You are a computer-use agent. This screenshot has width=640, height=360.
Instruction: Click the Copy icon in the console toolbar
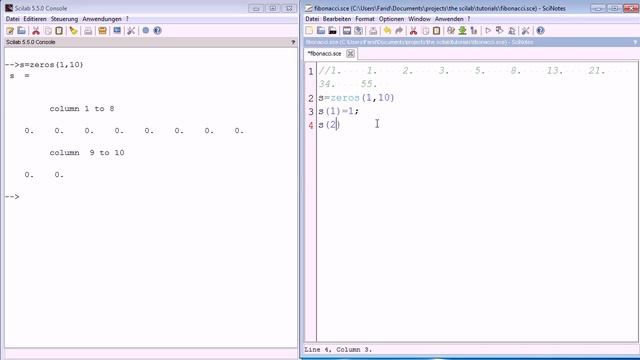point(48,31)
